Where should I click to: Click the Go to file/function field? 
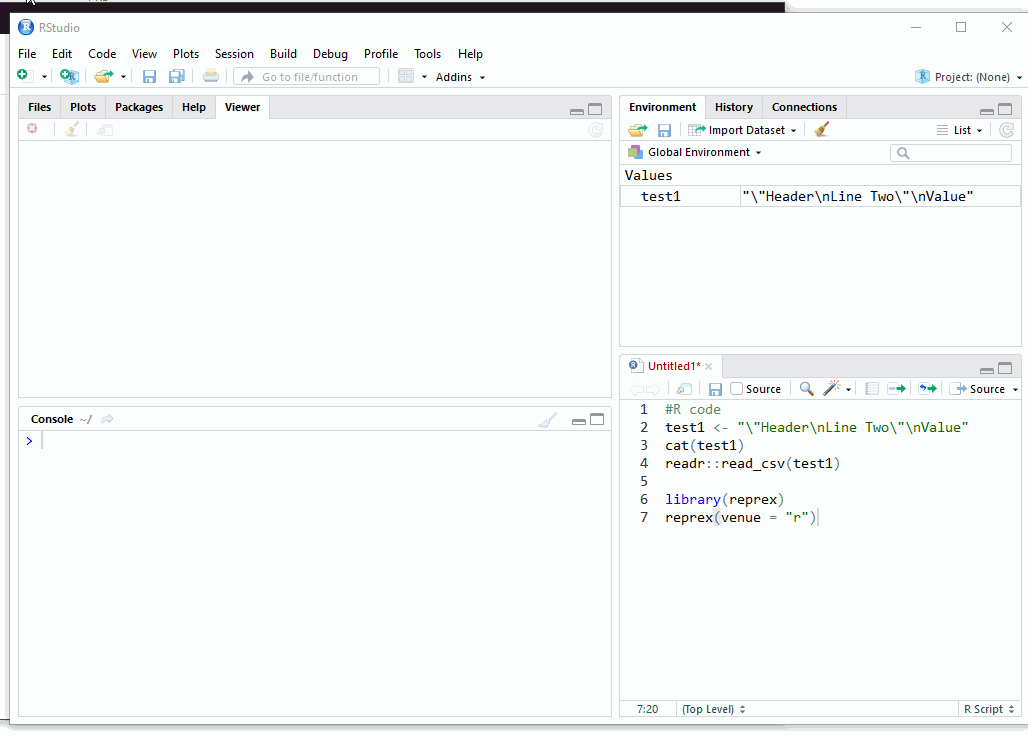pyautogui.click(x=307, y=77)
